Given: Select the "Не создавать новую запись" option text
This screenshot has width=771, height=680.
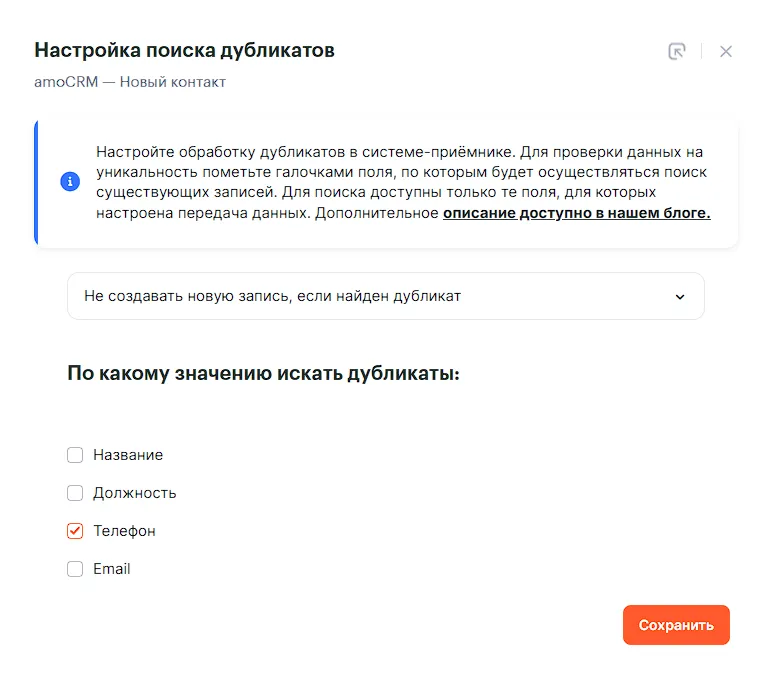Looking at the screenshot, I should click(272, 296).
